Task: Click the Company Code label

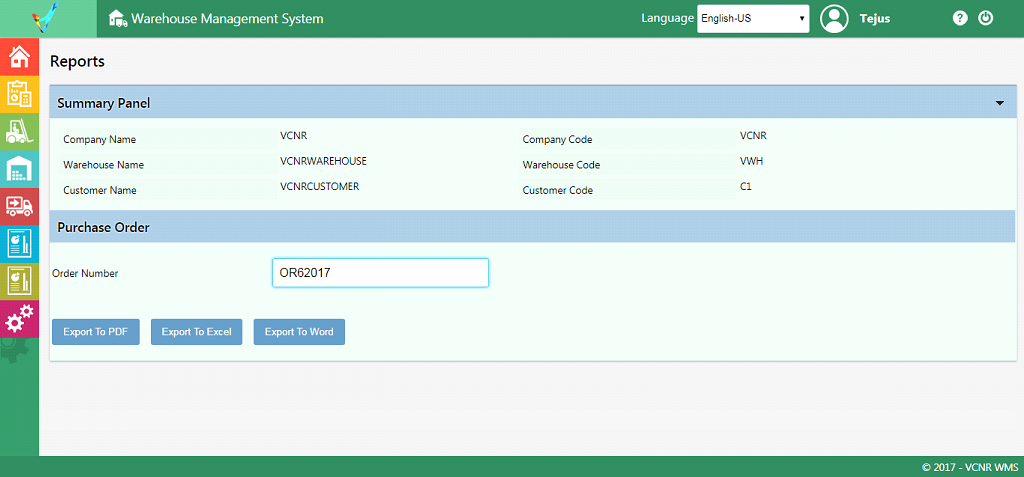Action: (557, 139)
